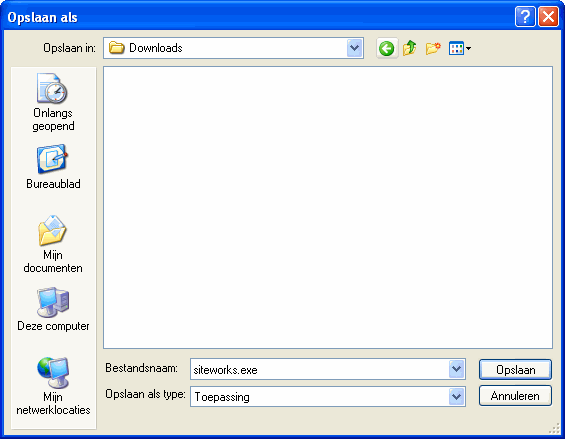Image resolution: width=565 pixels, height=439 pixels.
Task: Open the view options arrow next to the Views icon
Action: (468, 48)
